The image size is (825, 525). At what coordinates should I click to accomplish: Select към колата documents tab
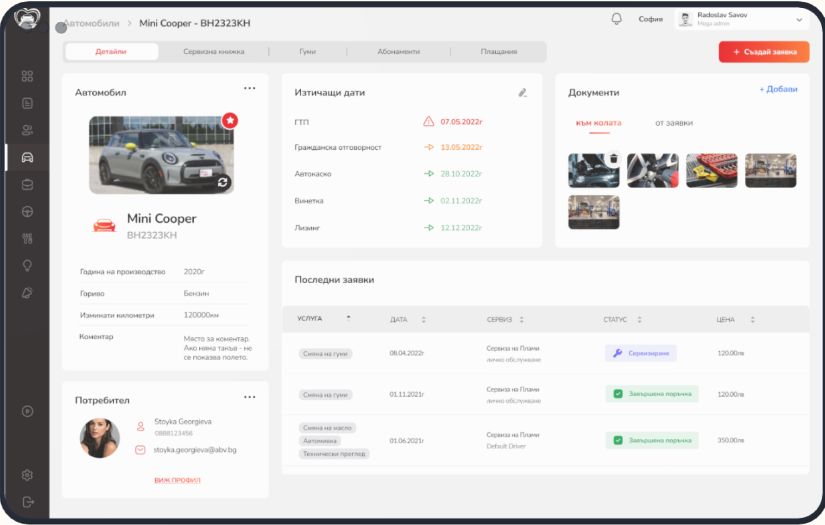[x=598, y=123]
